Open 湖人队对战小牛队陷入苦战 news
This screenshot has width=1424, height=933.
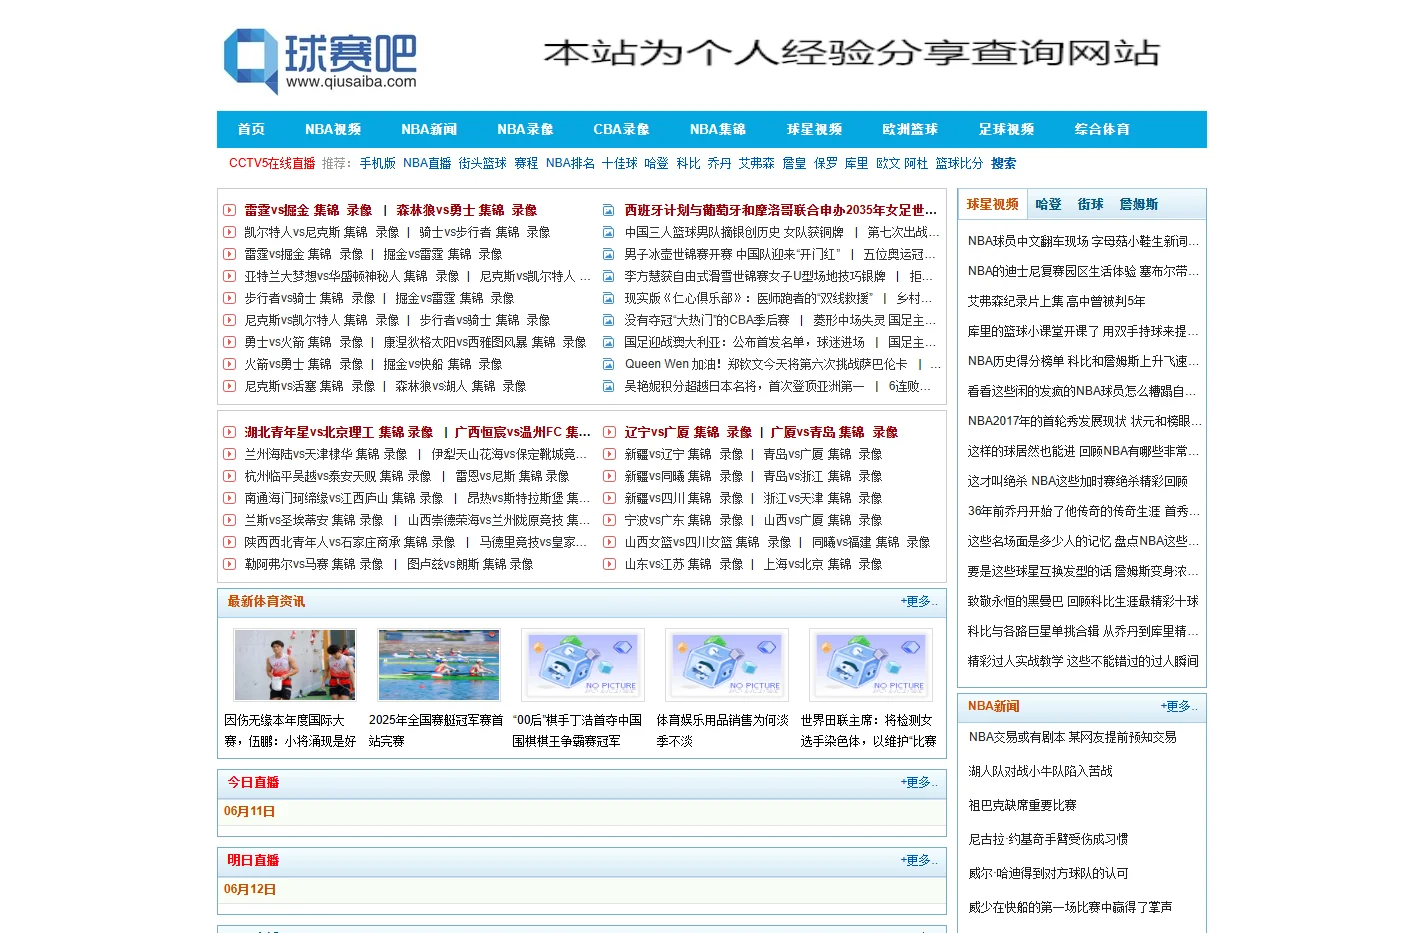coord(1040,771)
